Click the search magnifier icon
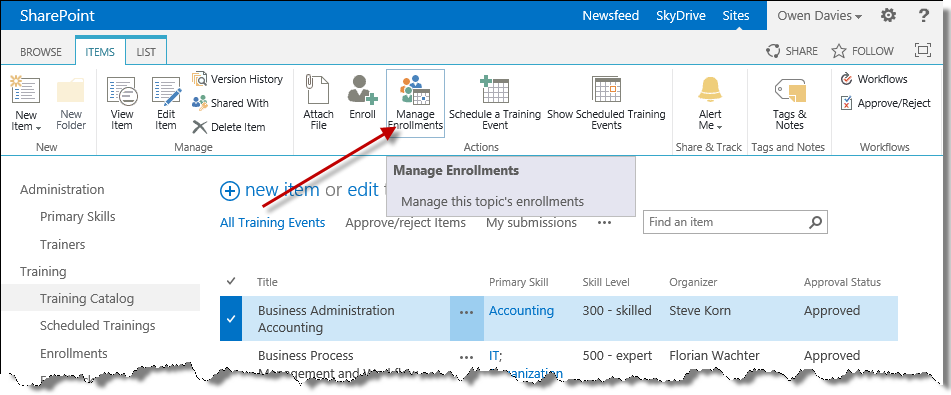This screenshot has height=395, width=951. (816, 222)
